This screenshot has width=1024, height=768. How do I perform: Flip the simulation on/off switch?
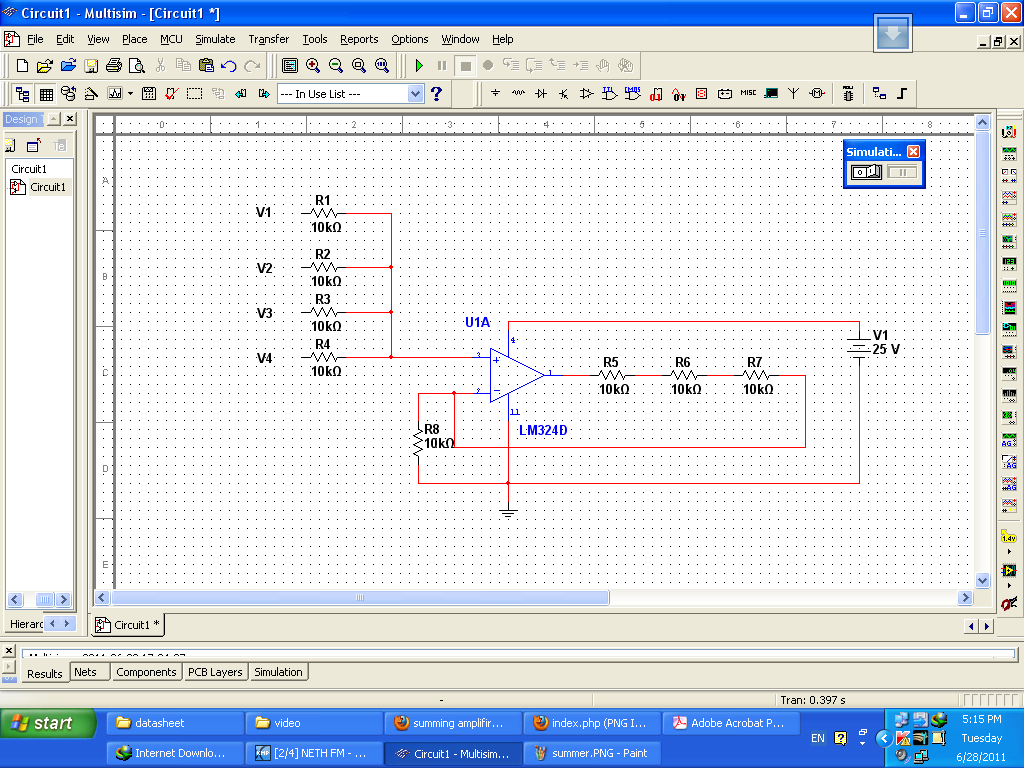[x=866, y=172]
